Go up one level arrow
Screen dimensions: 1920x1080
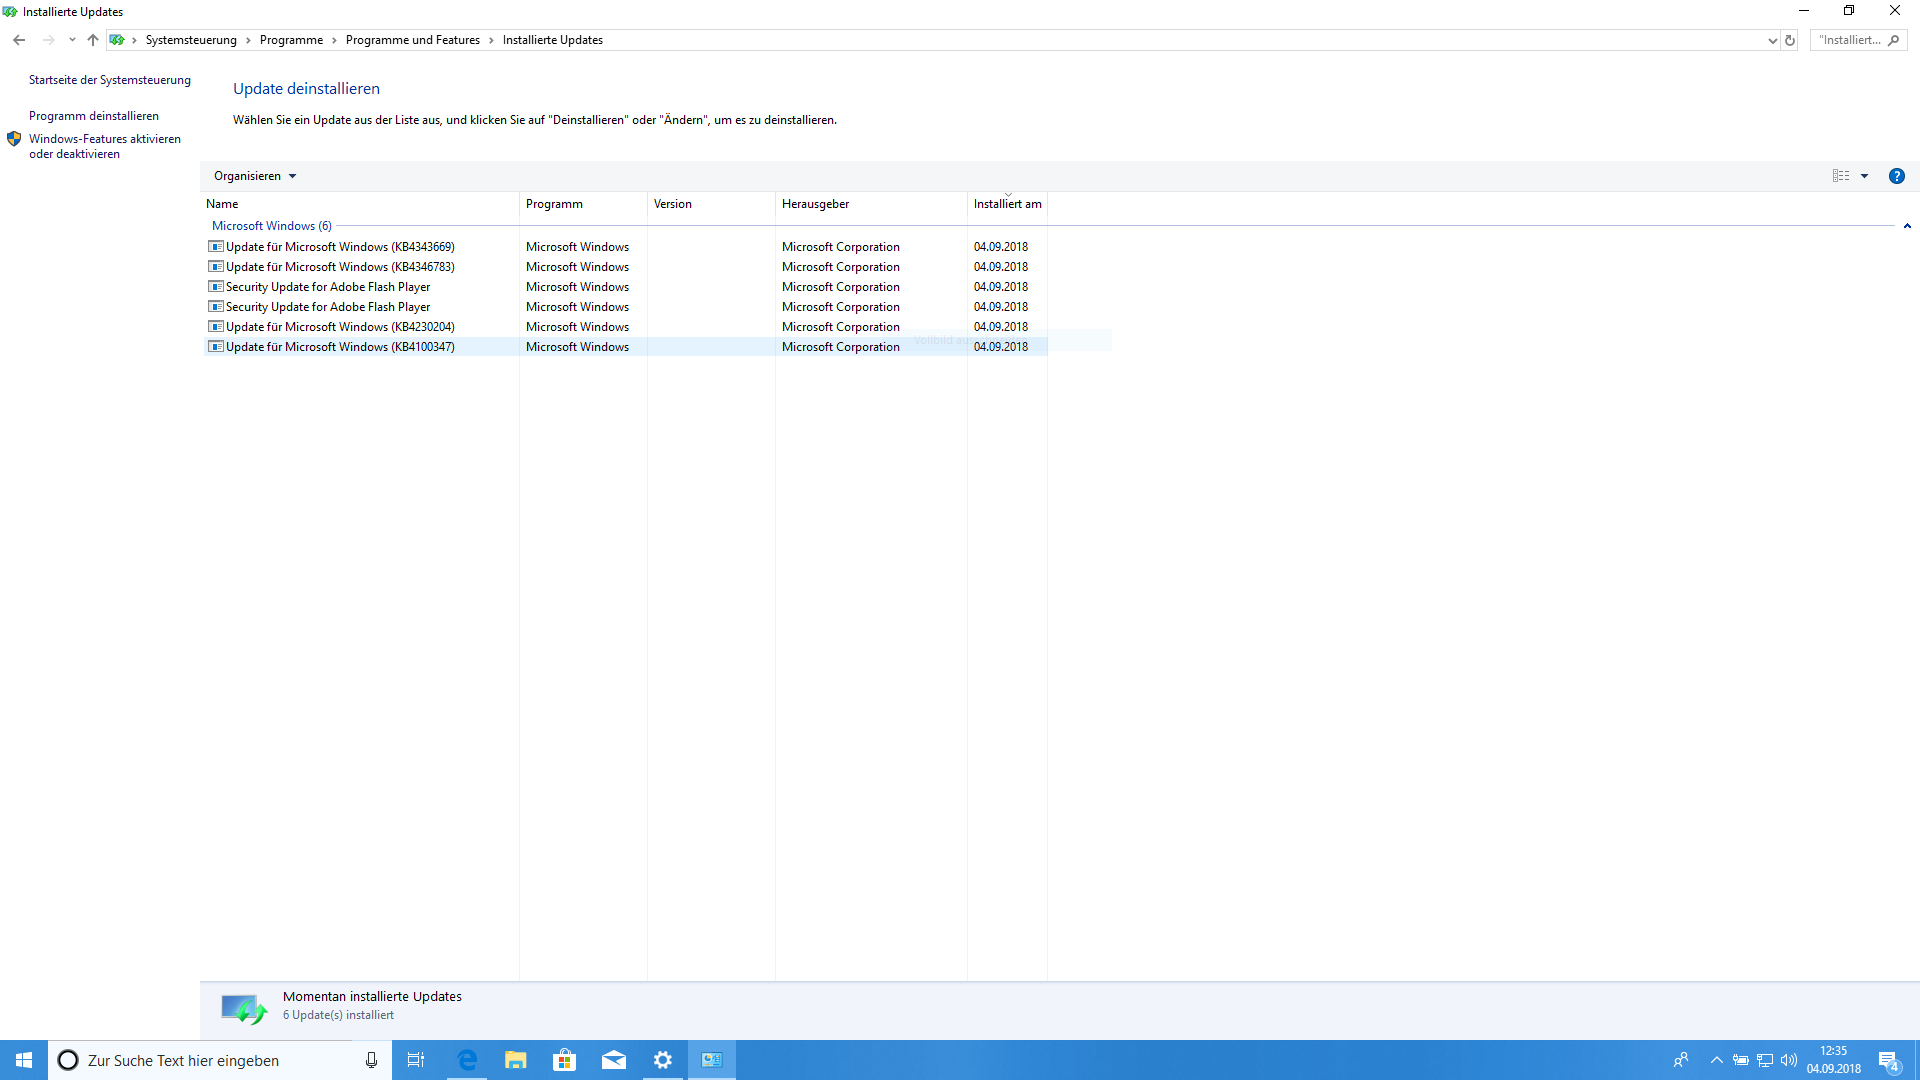pyautogui.click(x=93, y=40)
